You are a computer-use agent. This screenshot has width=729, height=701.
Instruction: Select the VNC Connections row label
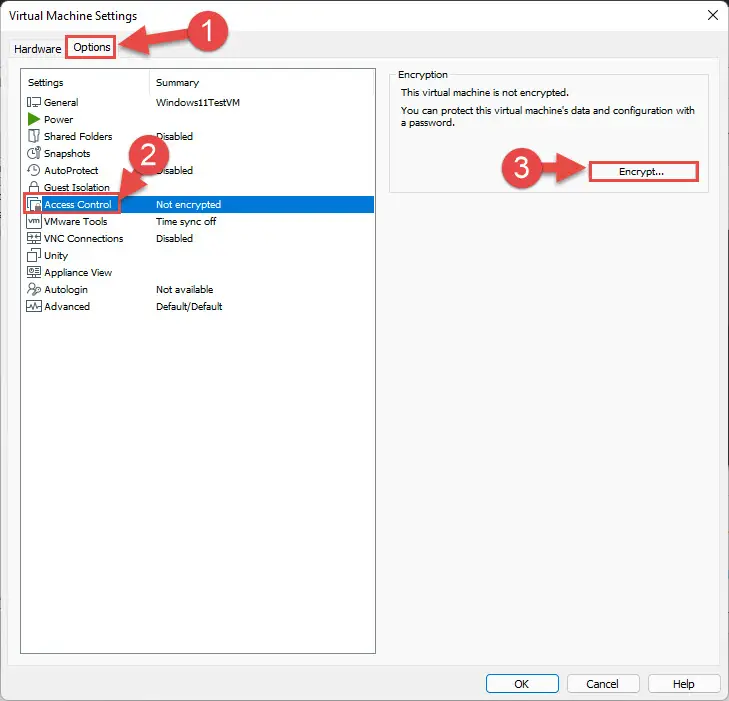83,238
